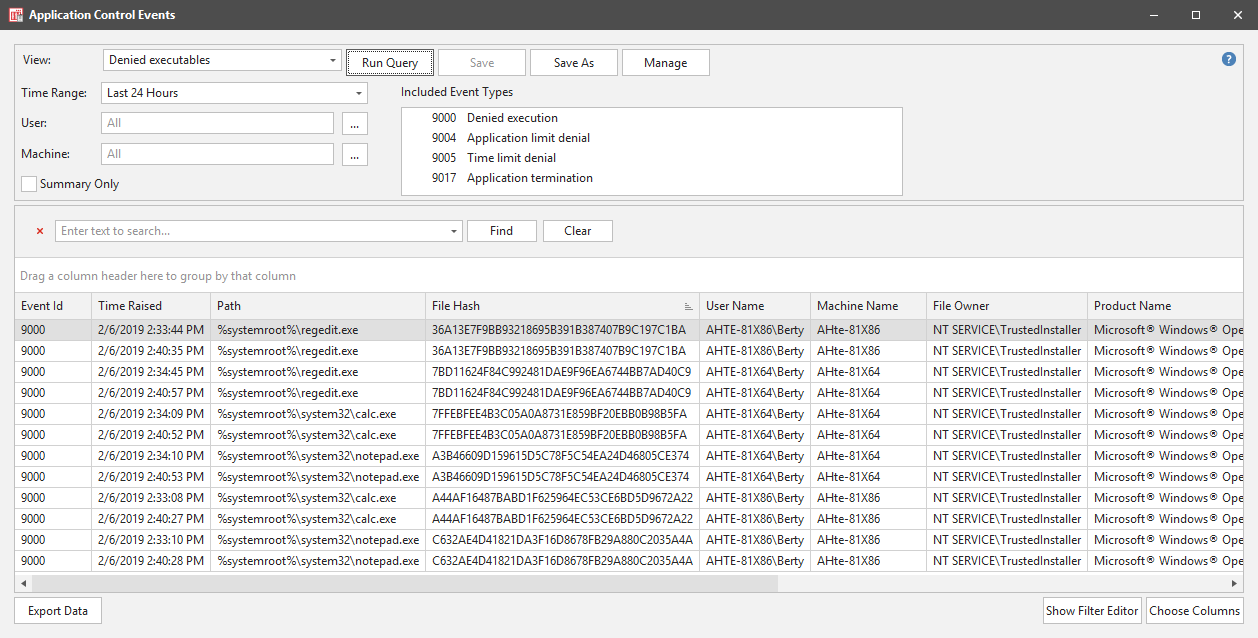Screen dimensions: 1258x638
Task: Click Show Filter Editor button
Action: point(1092,611)
